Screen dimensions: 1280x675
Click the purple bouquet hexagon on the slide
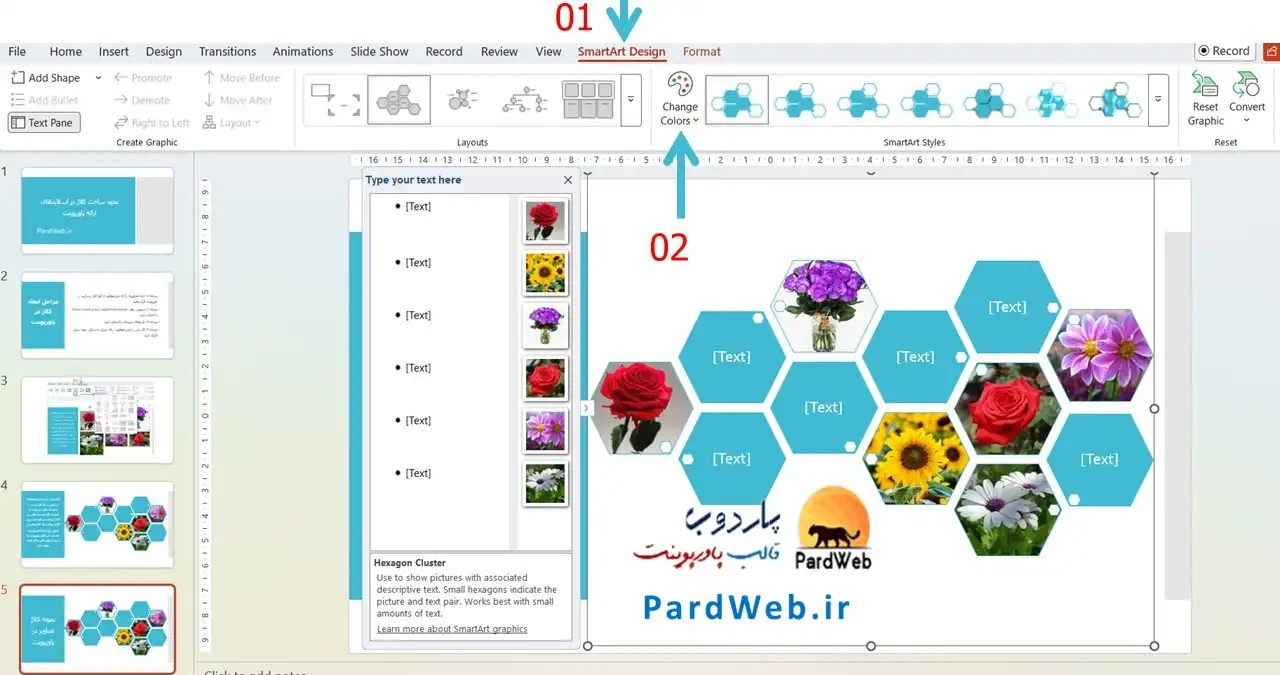pyautogui.click(x=824, y=306)
